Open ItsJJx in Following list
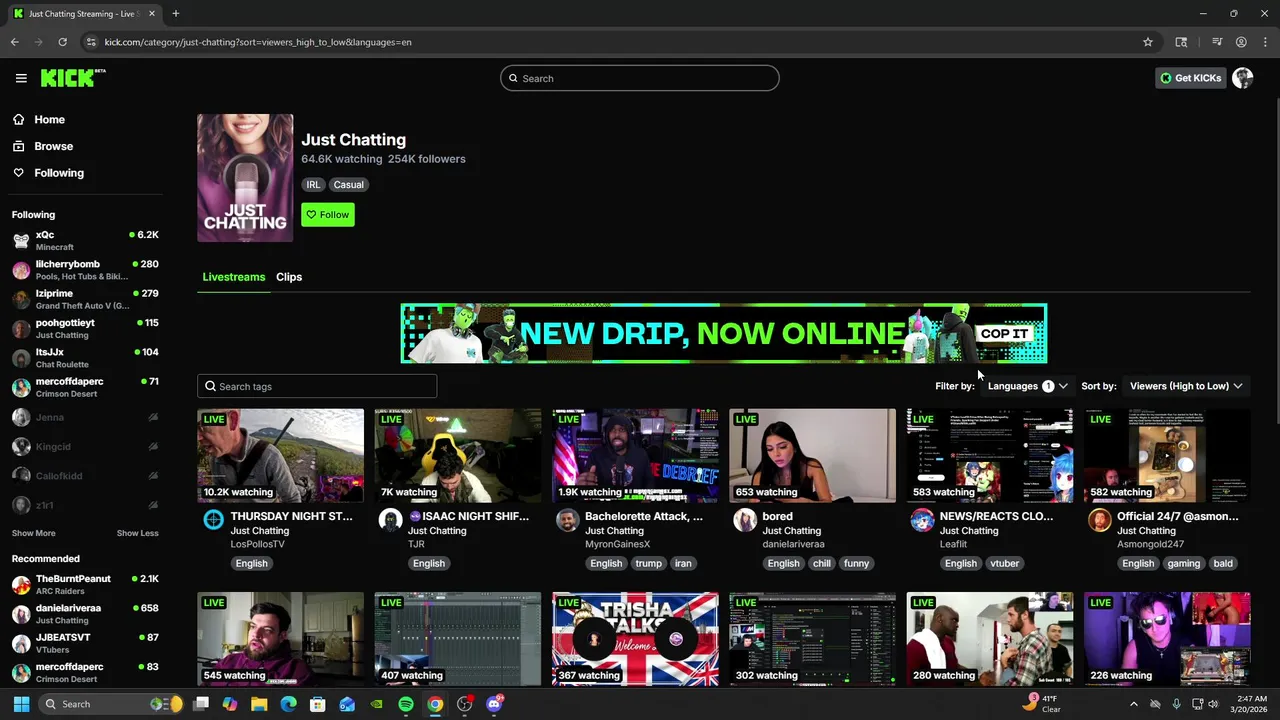 coord(85,358)
